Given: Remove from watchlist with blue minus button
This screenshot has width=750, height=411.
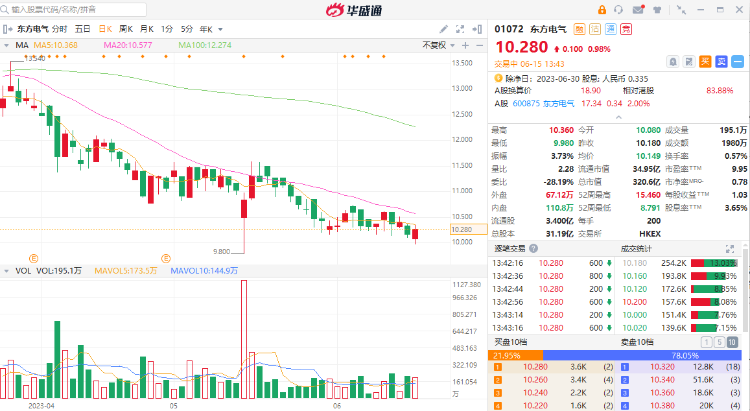Looking at the screenshot, I should (x=738, y=61).
